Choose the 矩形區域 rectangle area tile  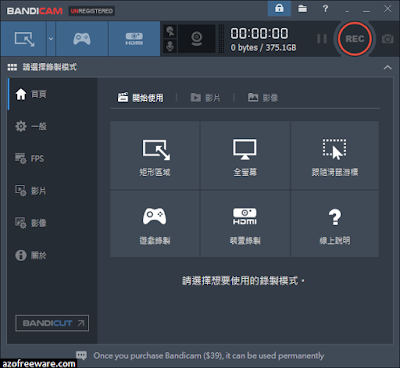pyautogui.click(x=155, y=155)
